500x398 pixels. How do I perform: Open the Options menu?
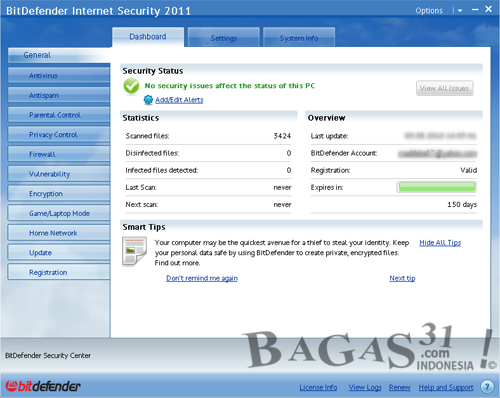[429, 11]
